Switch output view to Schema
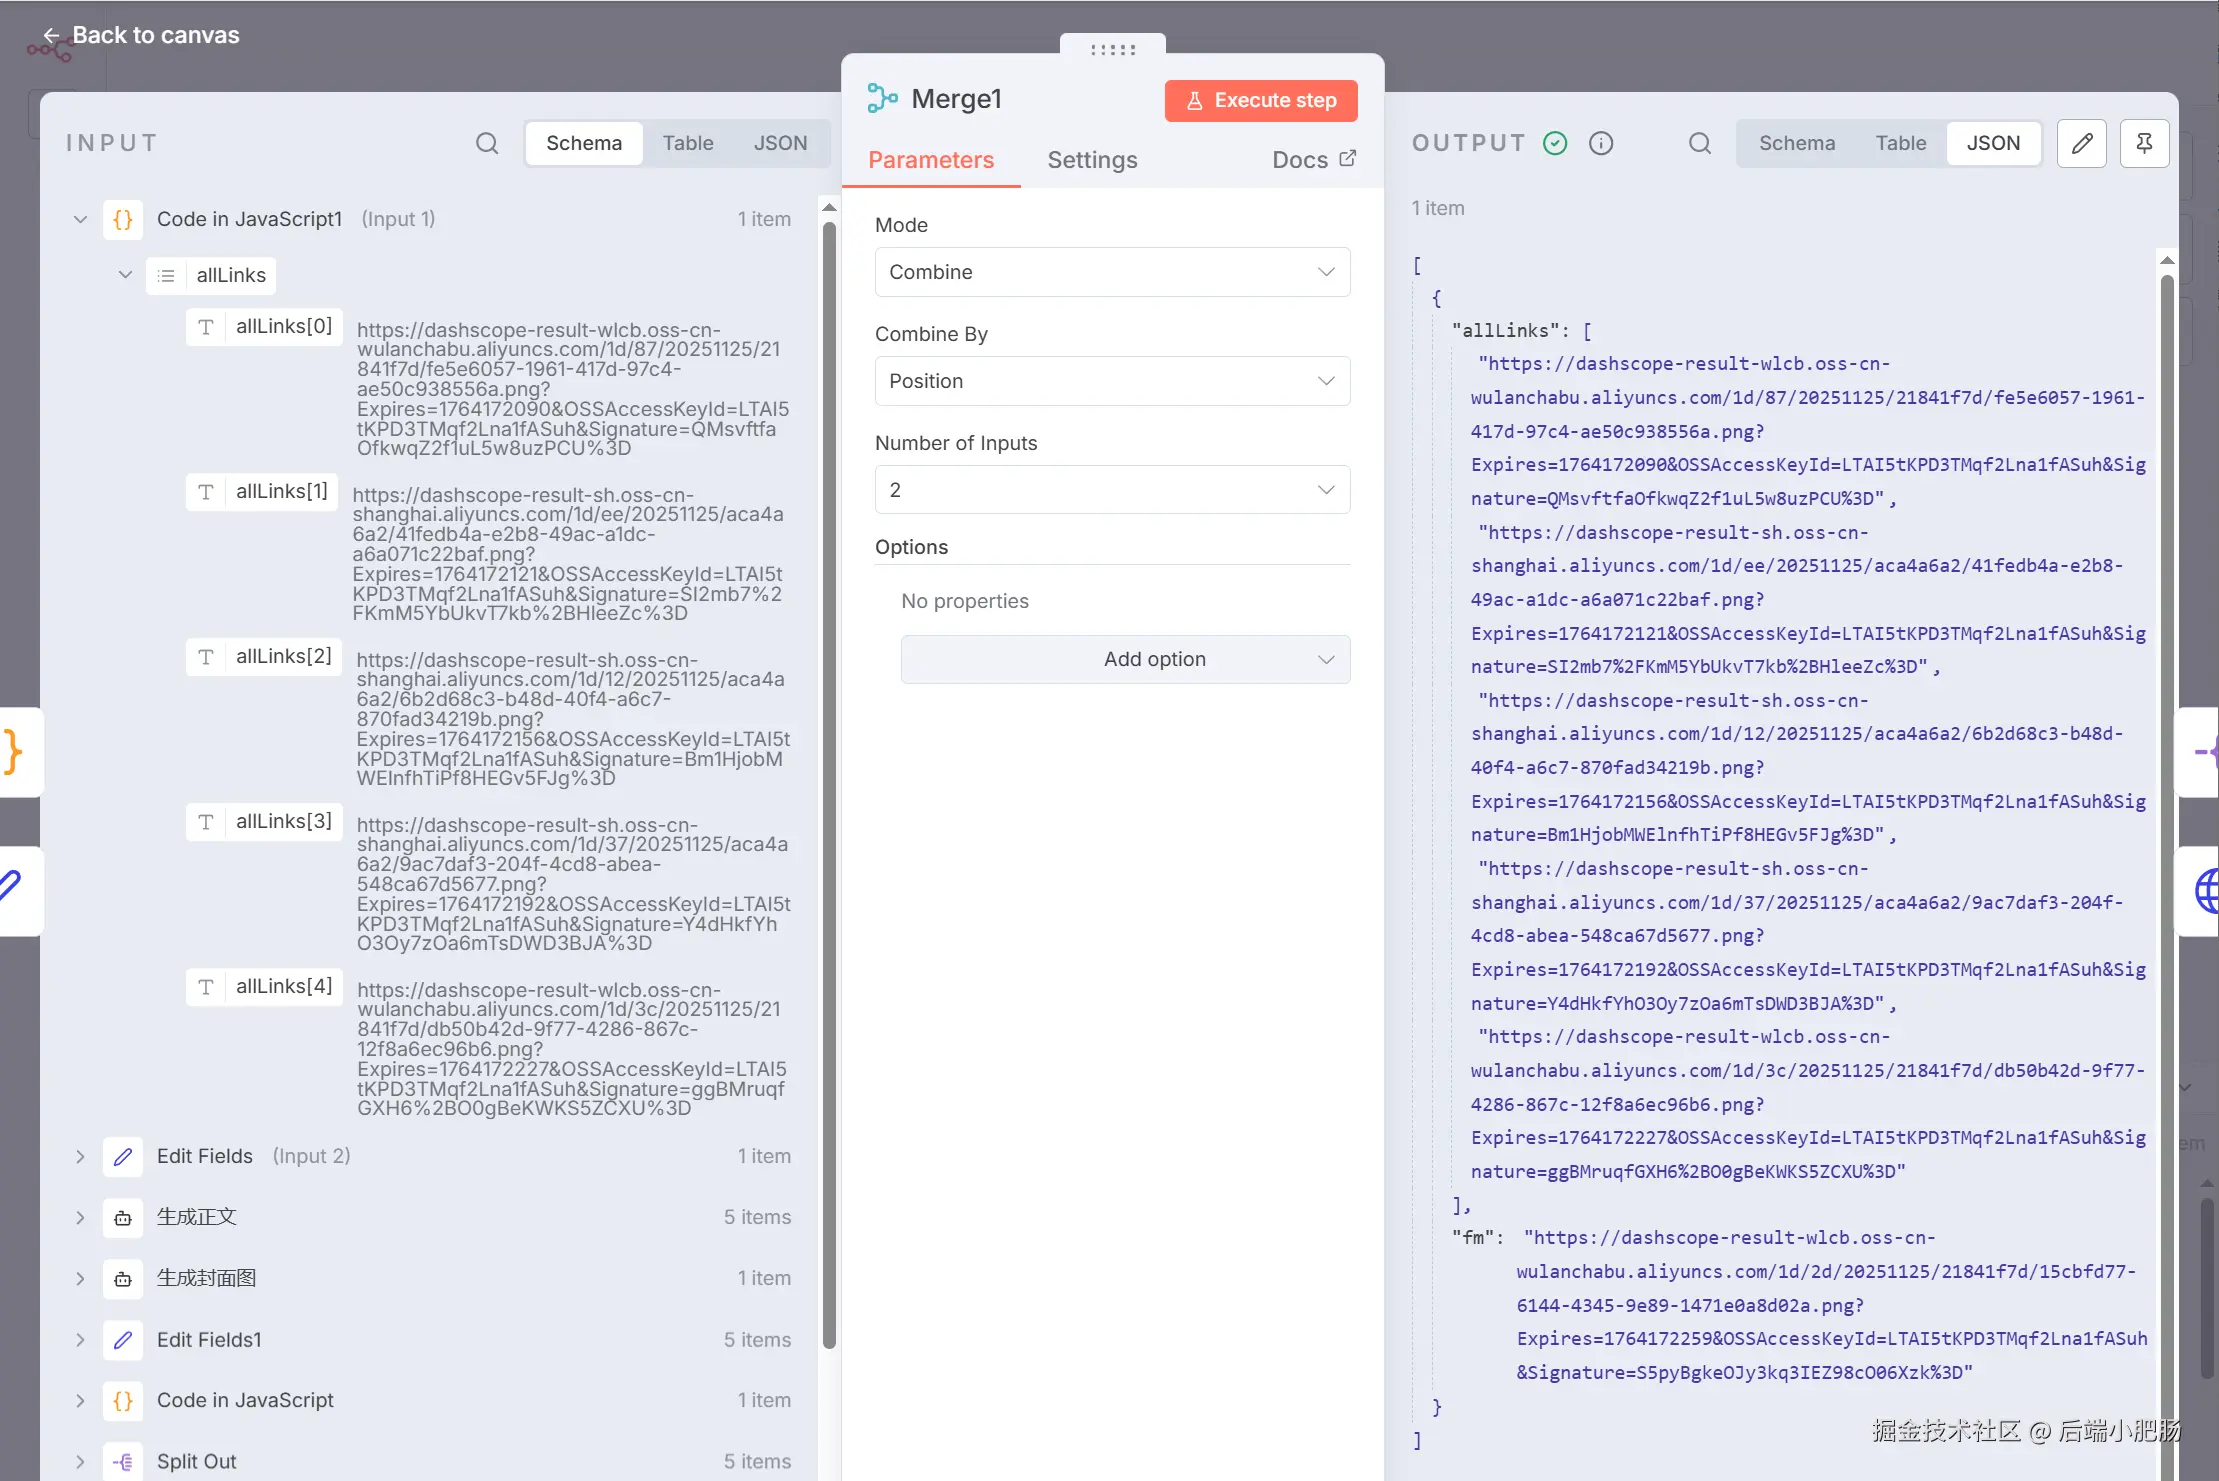 point(1797,143)
